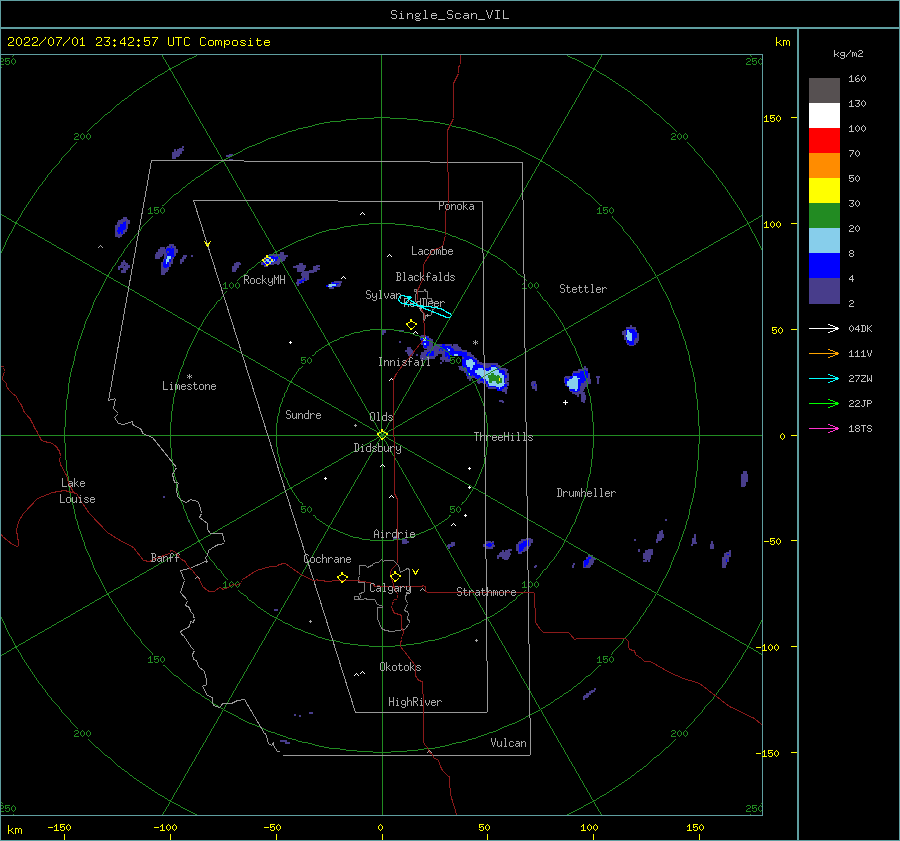900x841 pixels.
Task: Click the Olds city label
Action: tap(381, 417)
